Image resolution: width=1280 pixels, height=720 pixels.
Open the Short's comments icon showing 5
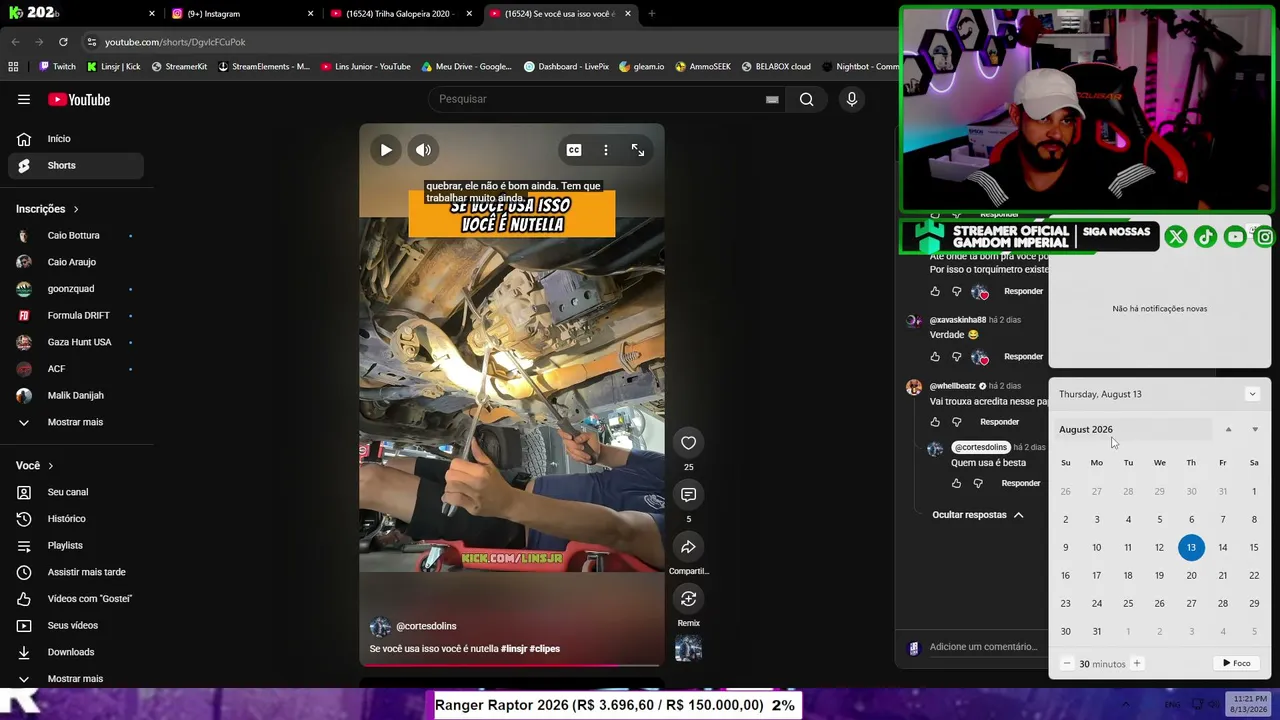688,495
